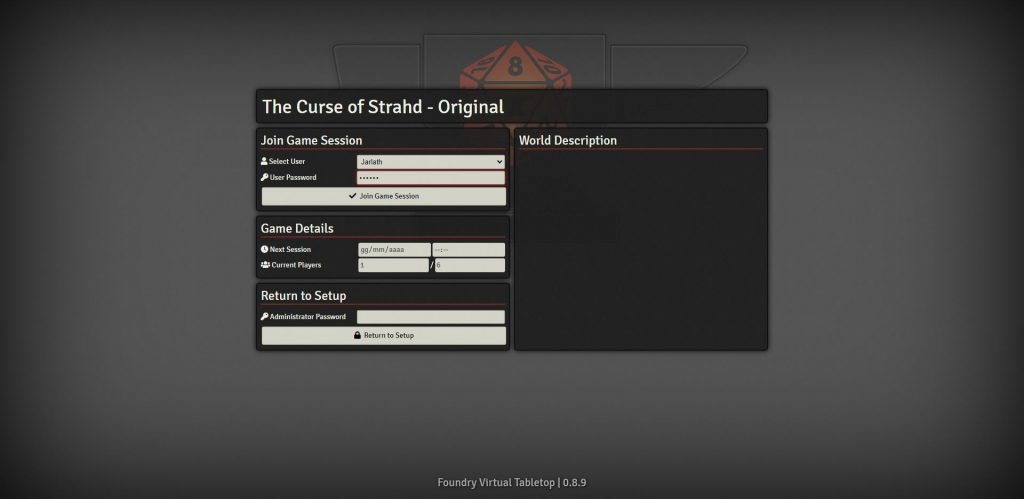Click the clock icon beside Next Session
This screenshot has width=1024, height=499.
(264, 250)
